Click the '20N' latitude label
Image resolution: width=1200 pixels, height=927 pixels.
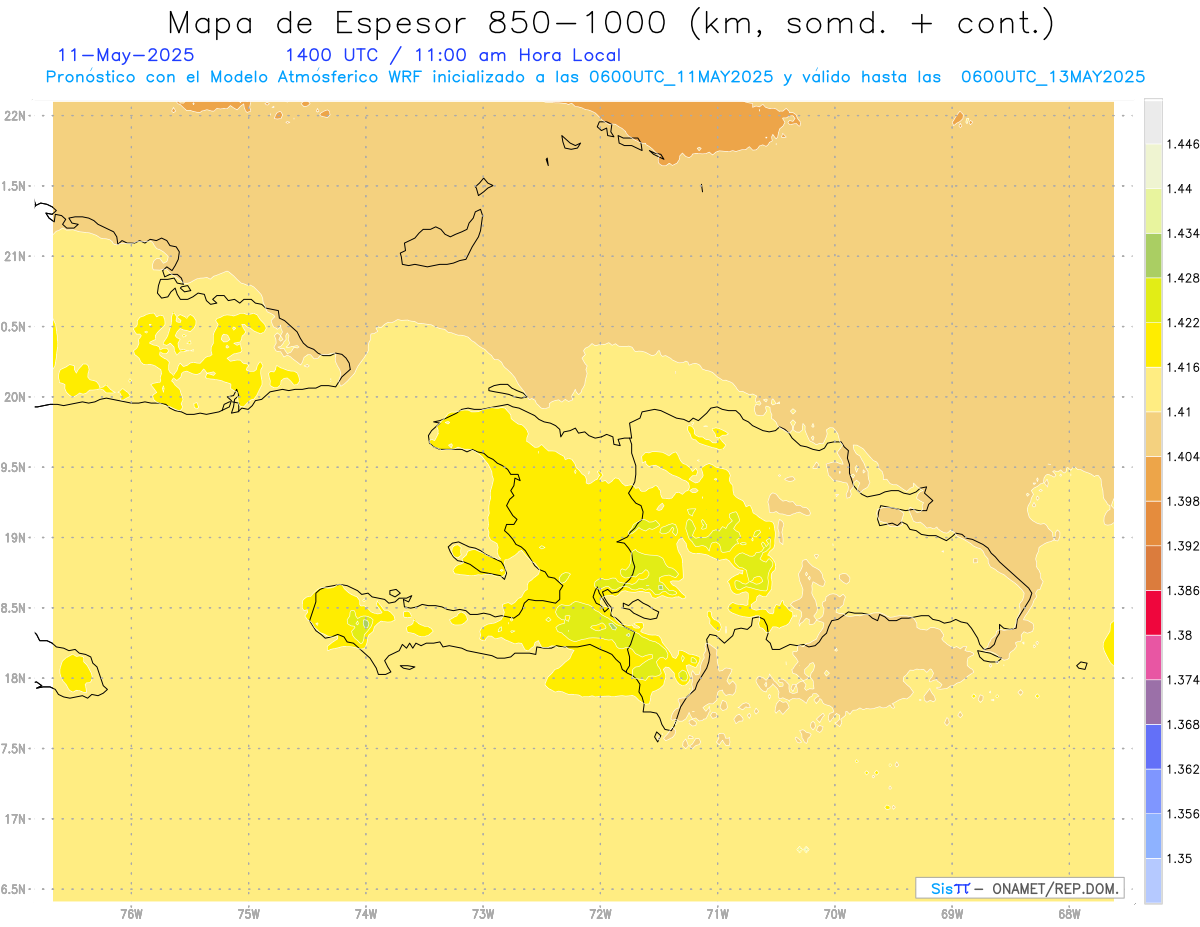16,397
